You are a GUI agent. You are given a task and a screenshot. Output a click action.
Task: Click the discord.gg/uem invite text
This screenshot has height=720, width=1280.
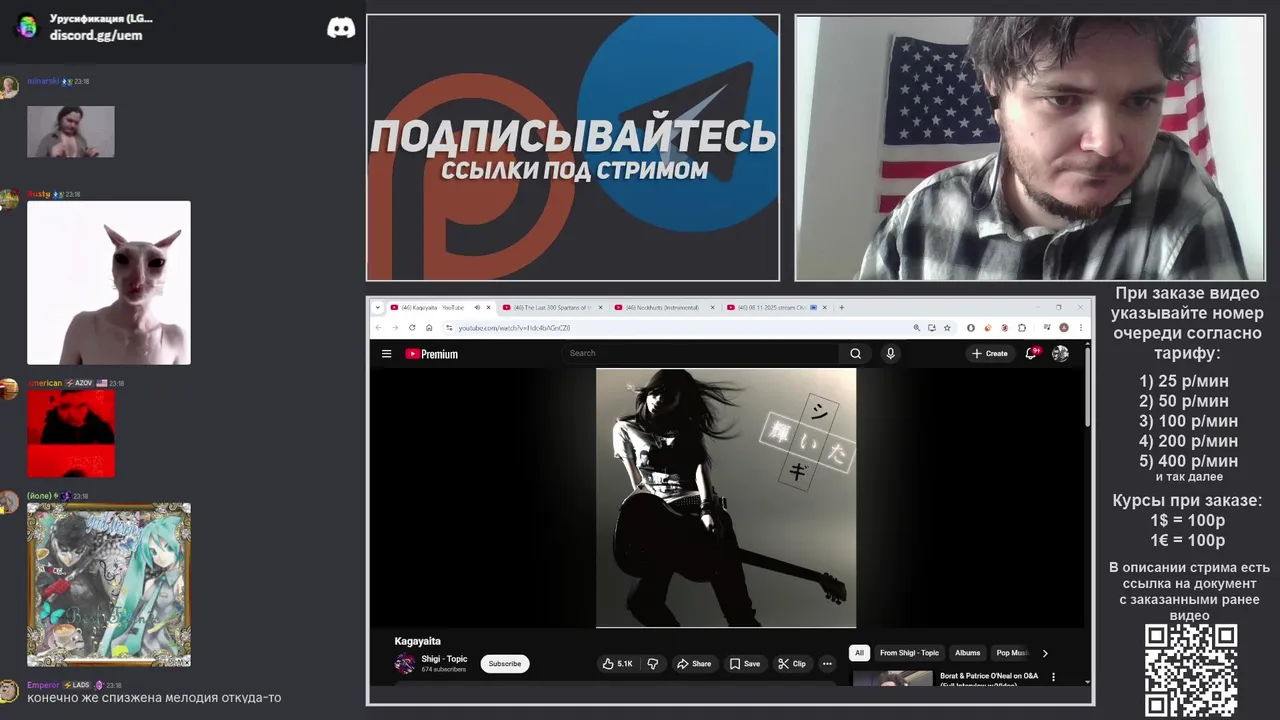(x=96, y=35)
